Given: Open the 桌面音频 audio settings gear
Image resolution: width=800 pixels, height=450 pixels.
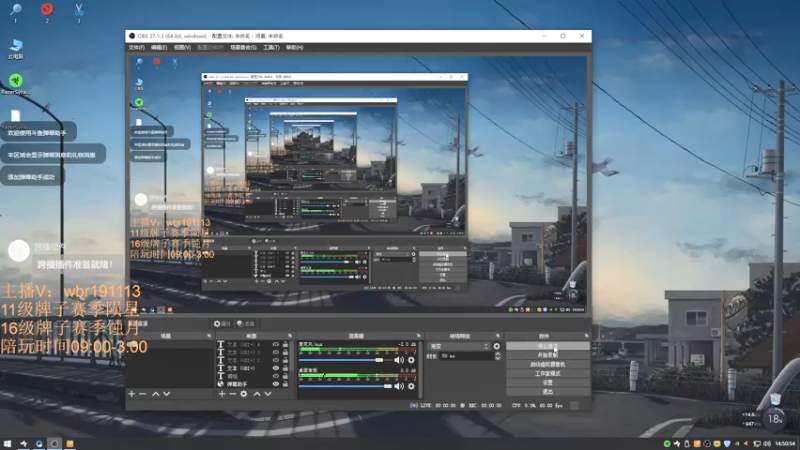Looking at the screenshot, I should click(411, 386).
